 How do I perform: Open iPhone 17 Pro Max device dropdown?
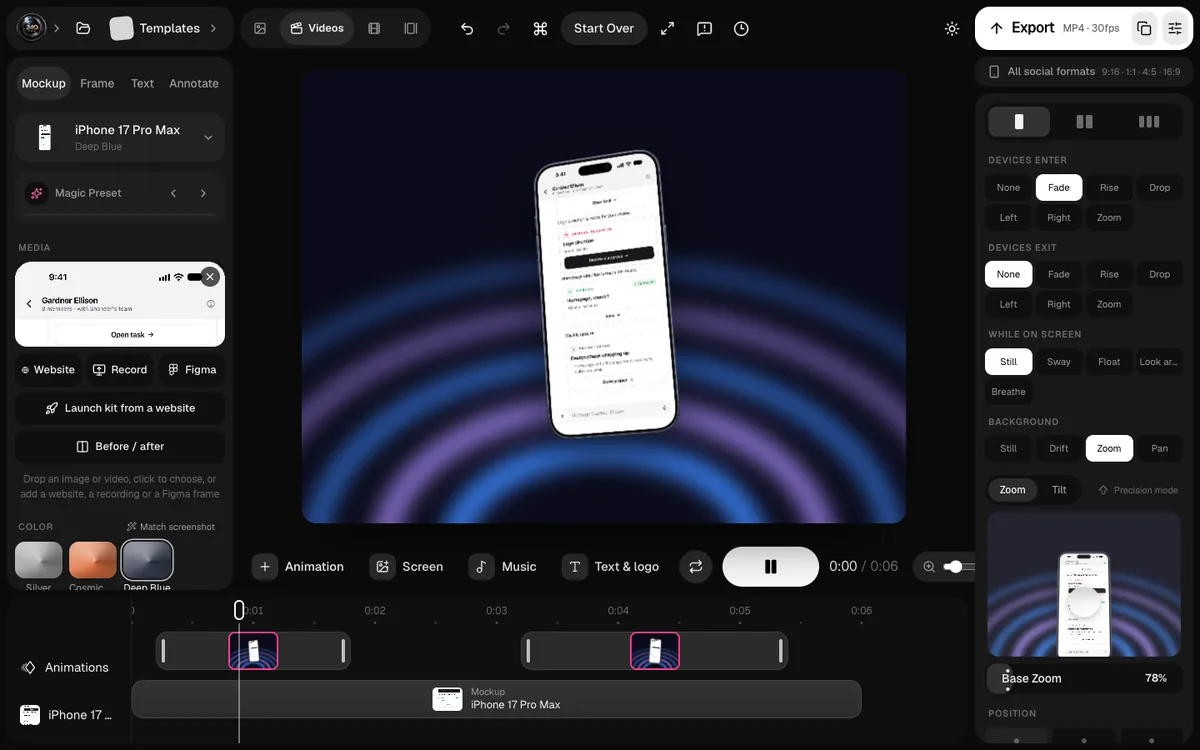click(120, 137)
